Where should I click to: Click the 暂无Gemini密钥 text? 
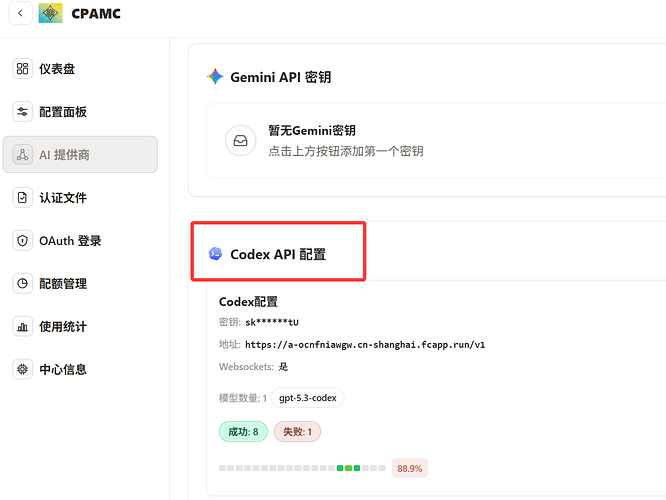pos(312,130)
